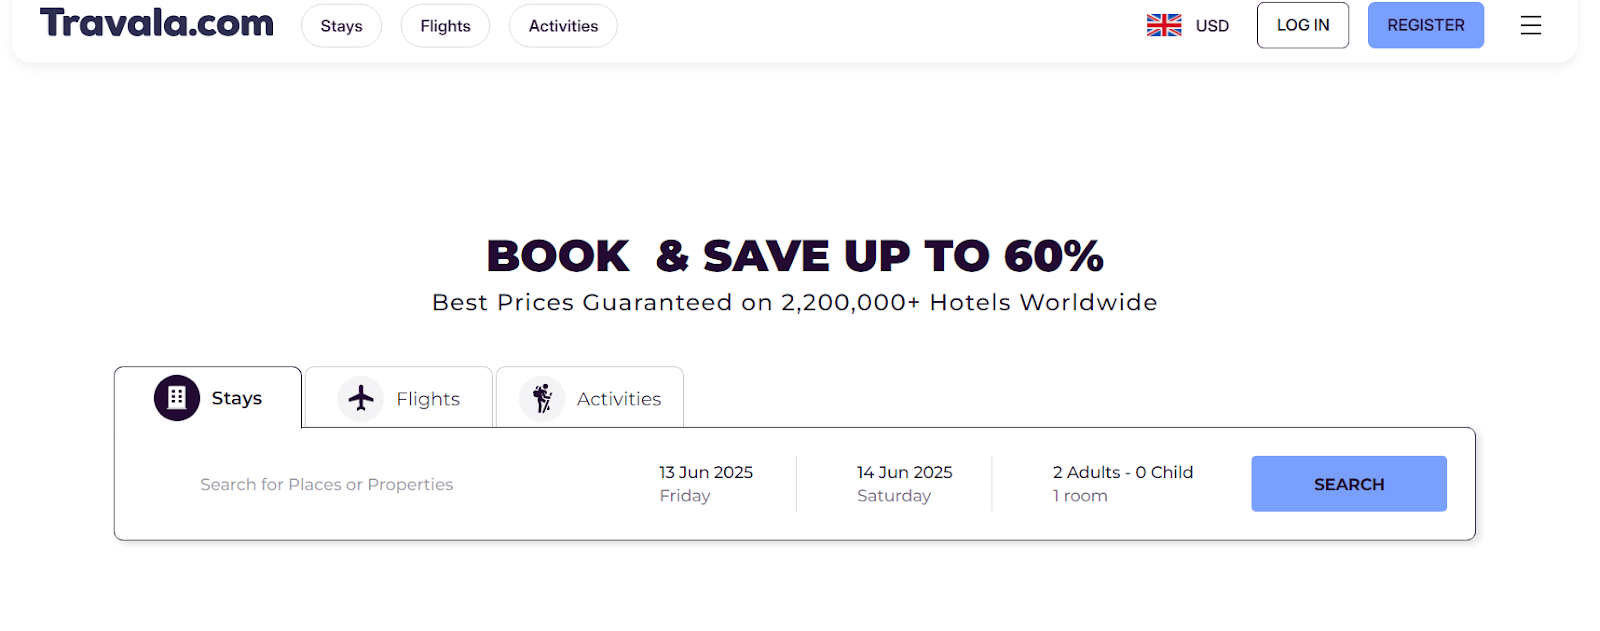Click the Stays building icon
Image resolution: width=1600 pixels, height=631 pixels.
tap(177, 398)
